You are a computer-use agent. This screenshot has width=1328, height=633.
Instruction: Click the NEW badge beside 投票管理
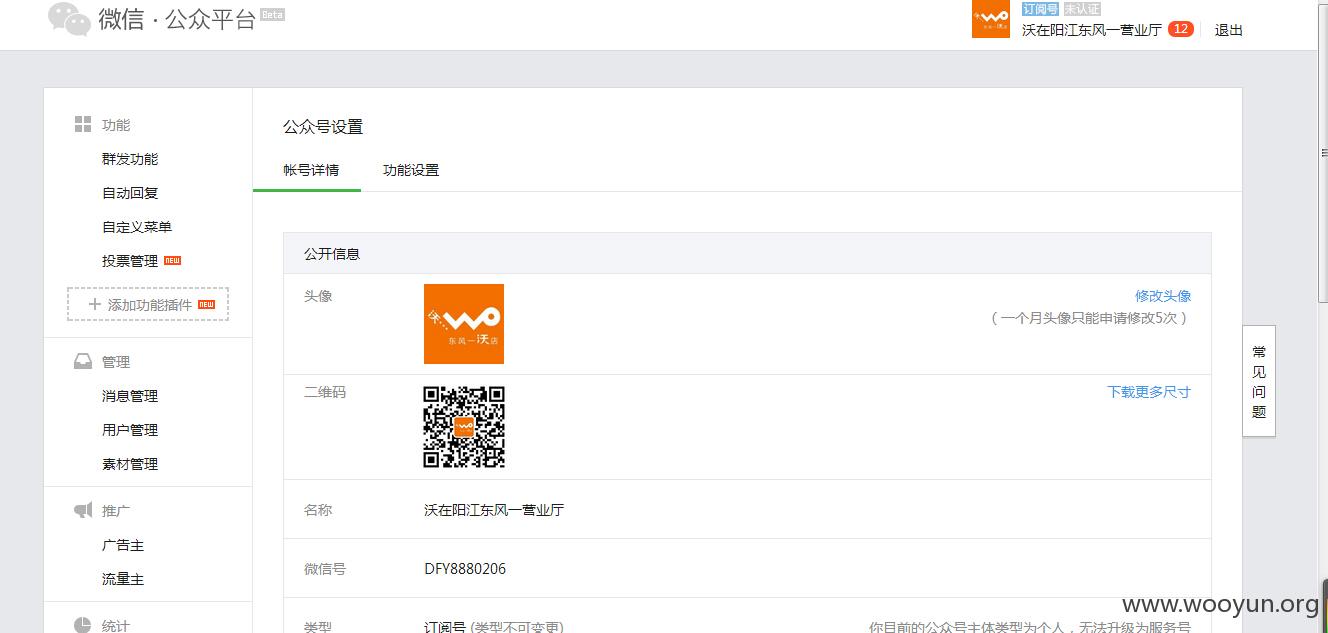tap(172, 260)
